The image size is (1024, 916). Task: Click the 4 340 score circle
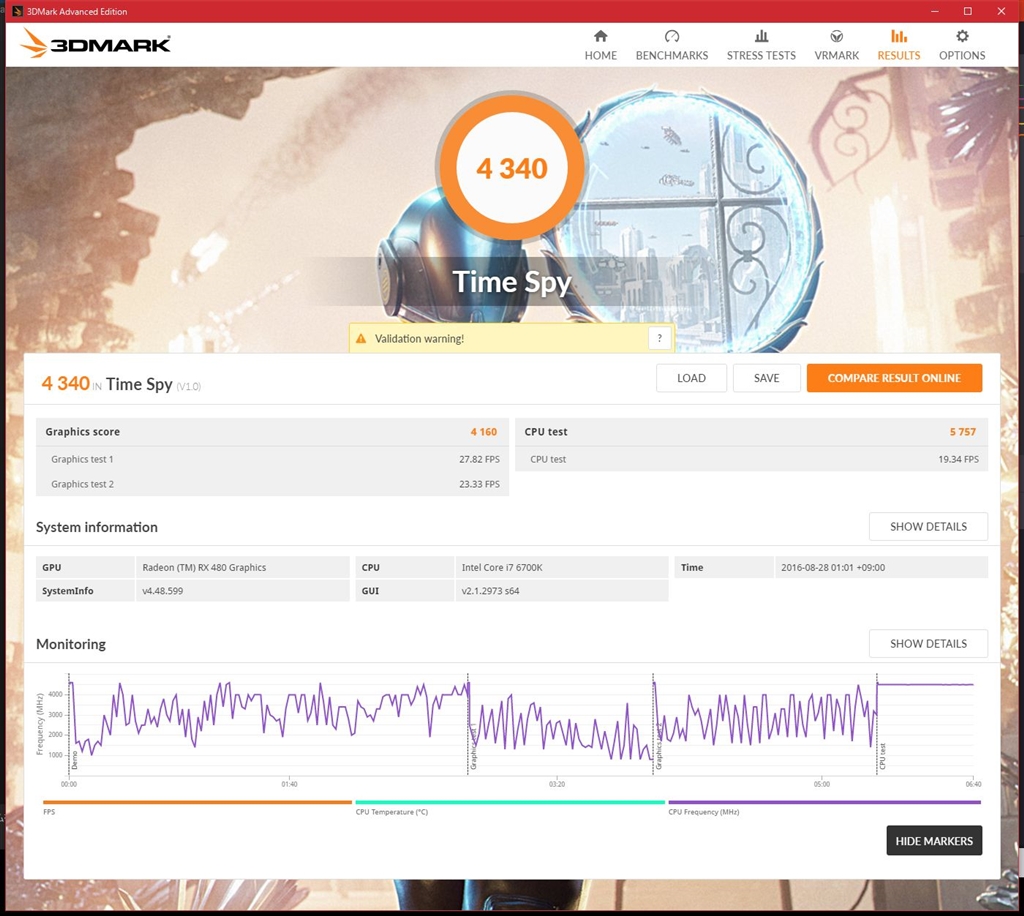click(x=511, y=168)
